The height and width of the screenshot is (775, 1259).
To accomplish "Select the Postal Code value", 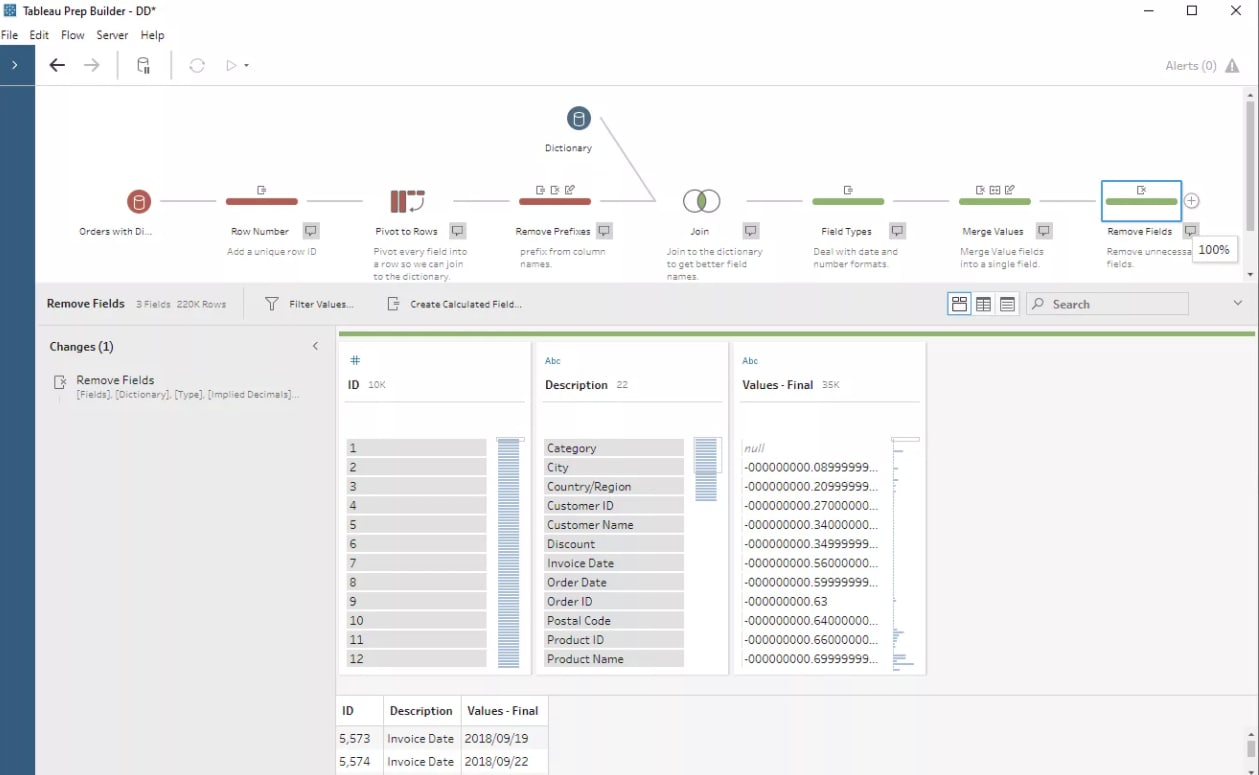I will click(614, 621).
